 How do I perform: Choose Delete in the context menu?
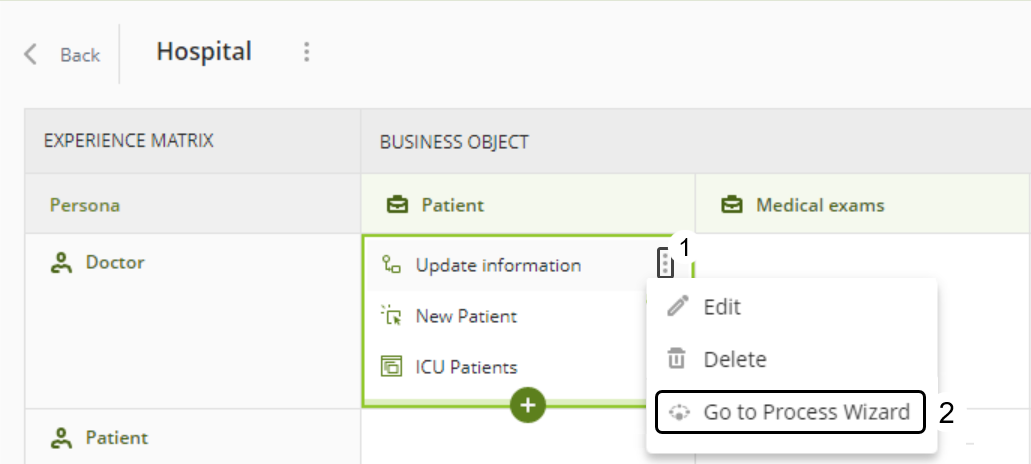[735, 359]
